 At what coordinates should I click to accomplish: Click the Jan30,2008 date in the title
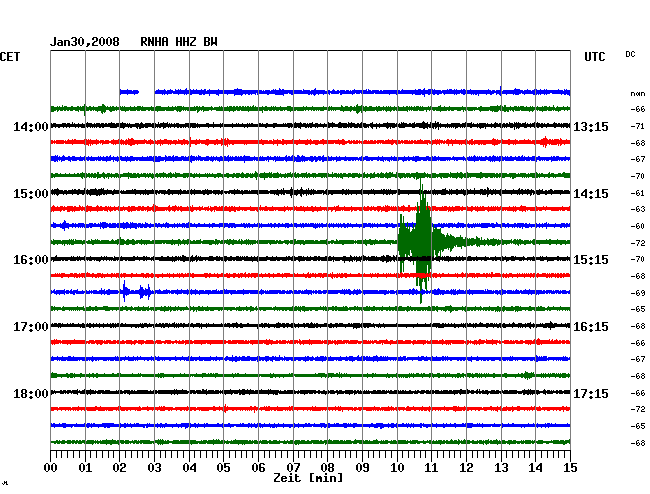pyautogui.click(x=85, y=42)
